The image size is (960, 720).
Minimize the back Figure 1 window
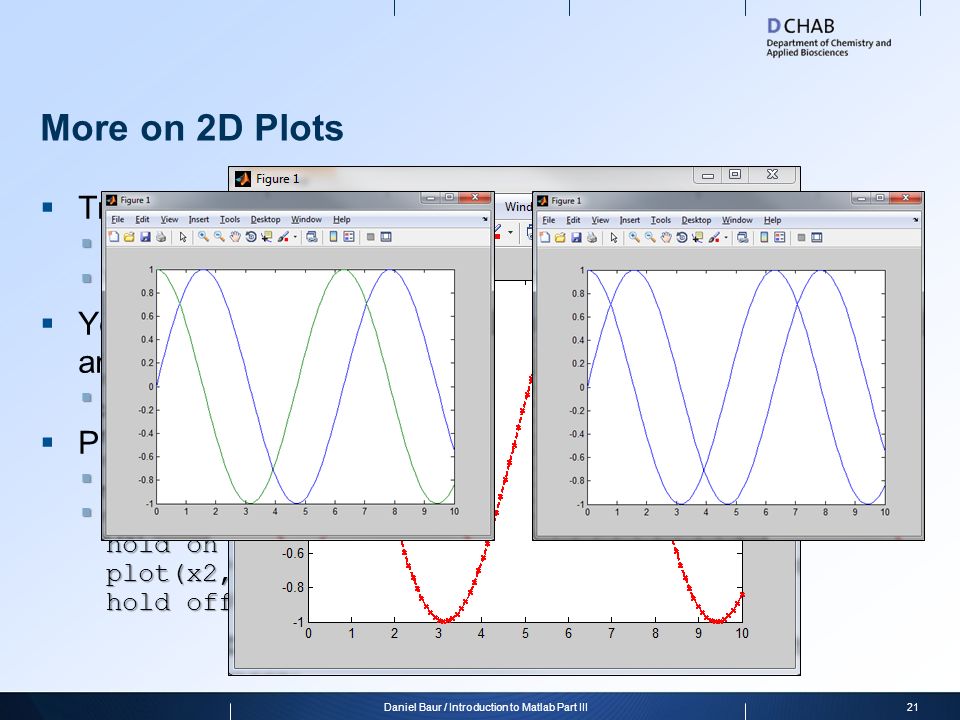[708, 175]
